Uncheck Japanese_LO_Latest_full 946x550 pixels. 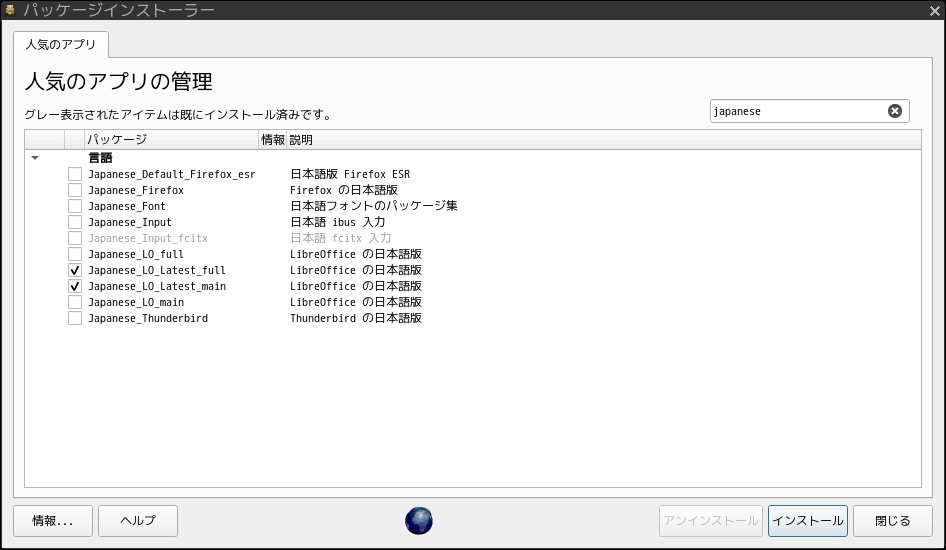[75, 270]
